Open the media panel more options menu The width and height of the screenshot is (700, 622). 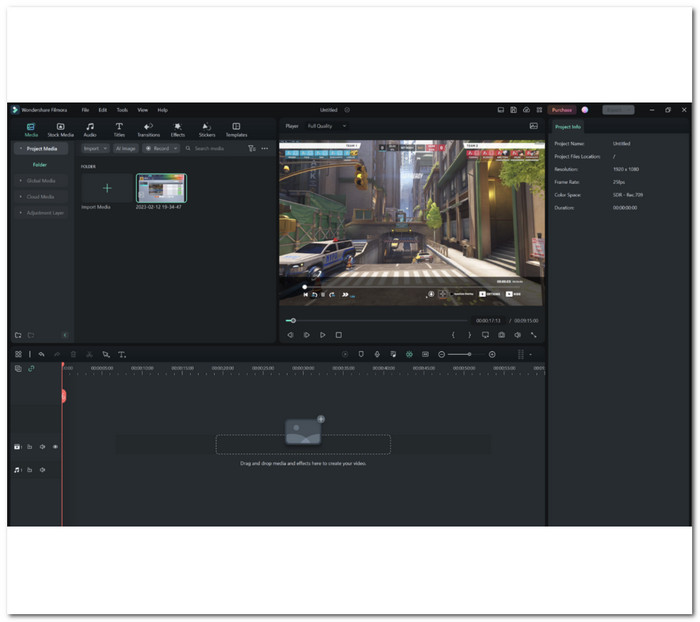click(x=265, y=149)
